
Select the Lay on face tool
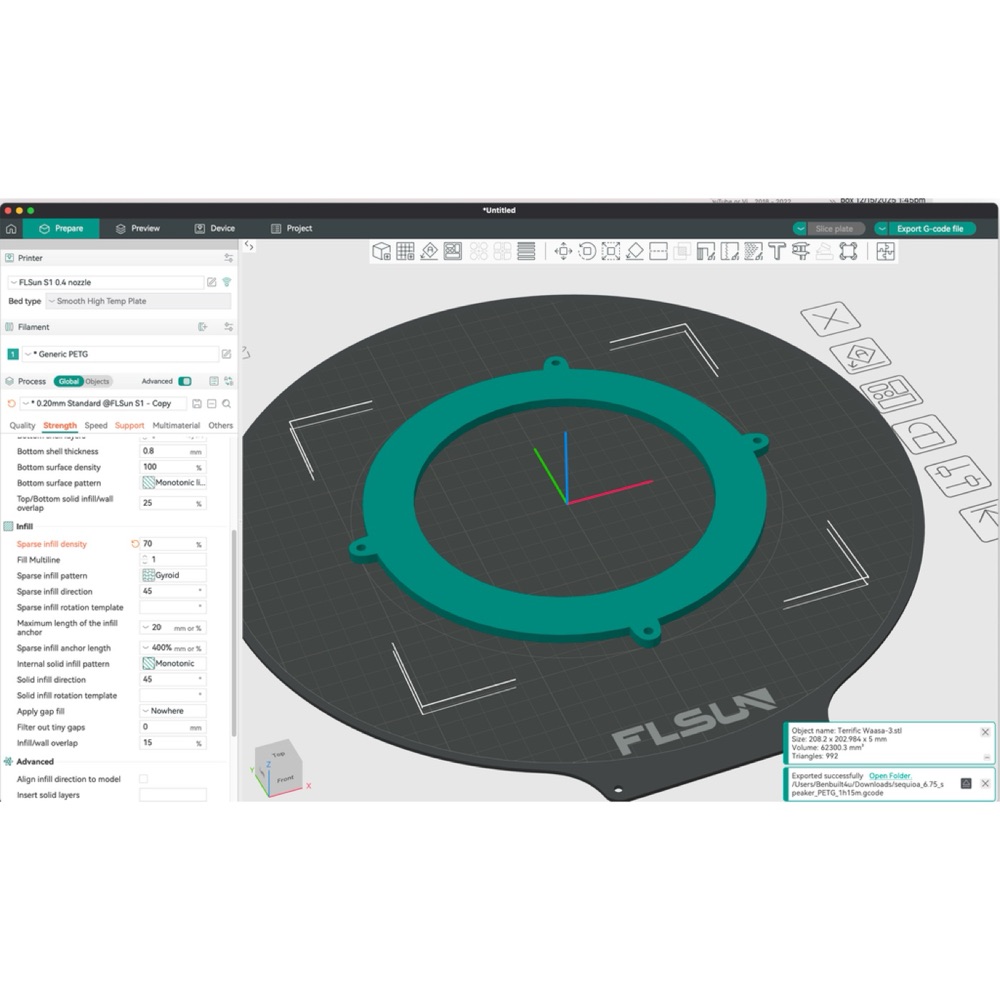(x=635, y=251)
